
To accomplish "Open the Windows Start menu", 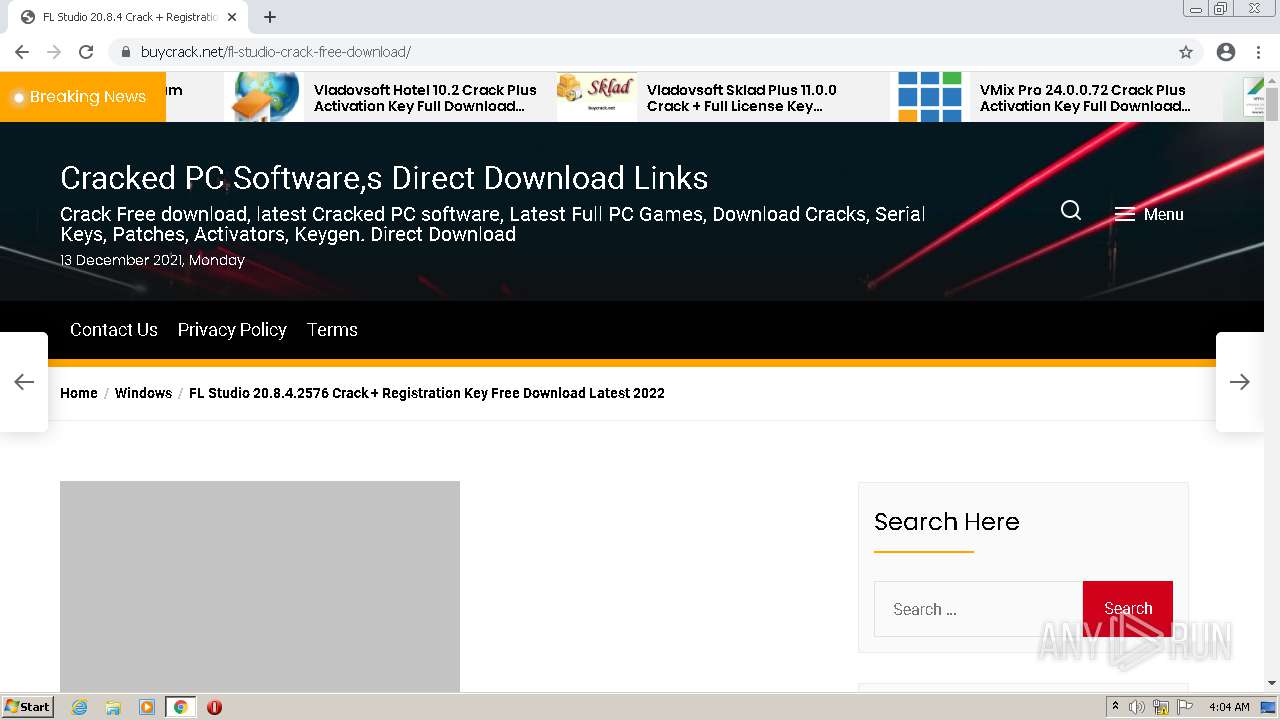I will [x=27, y=706].
